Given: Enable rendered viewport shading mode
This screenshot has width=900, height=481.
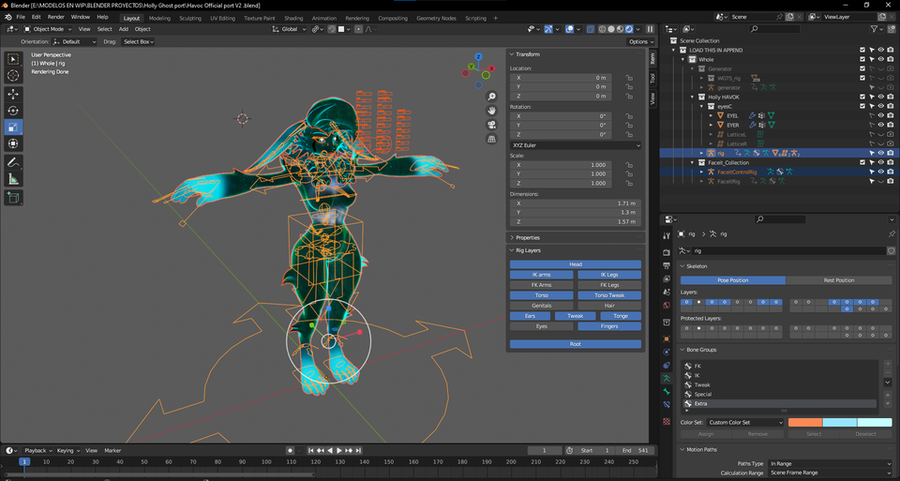Looking at the screenshot, I should [x=629, y=29].
